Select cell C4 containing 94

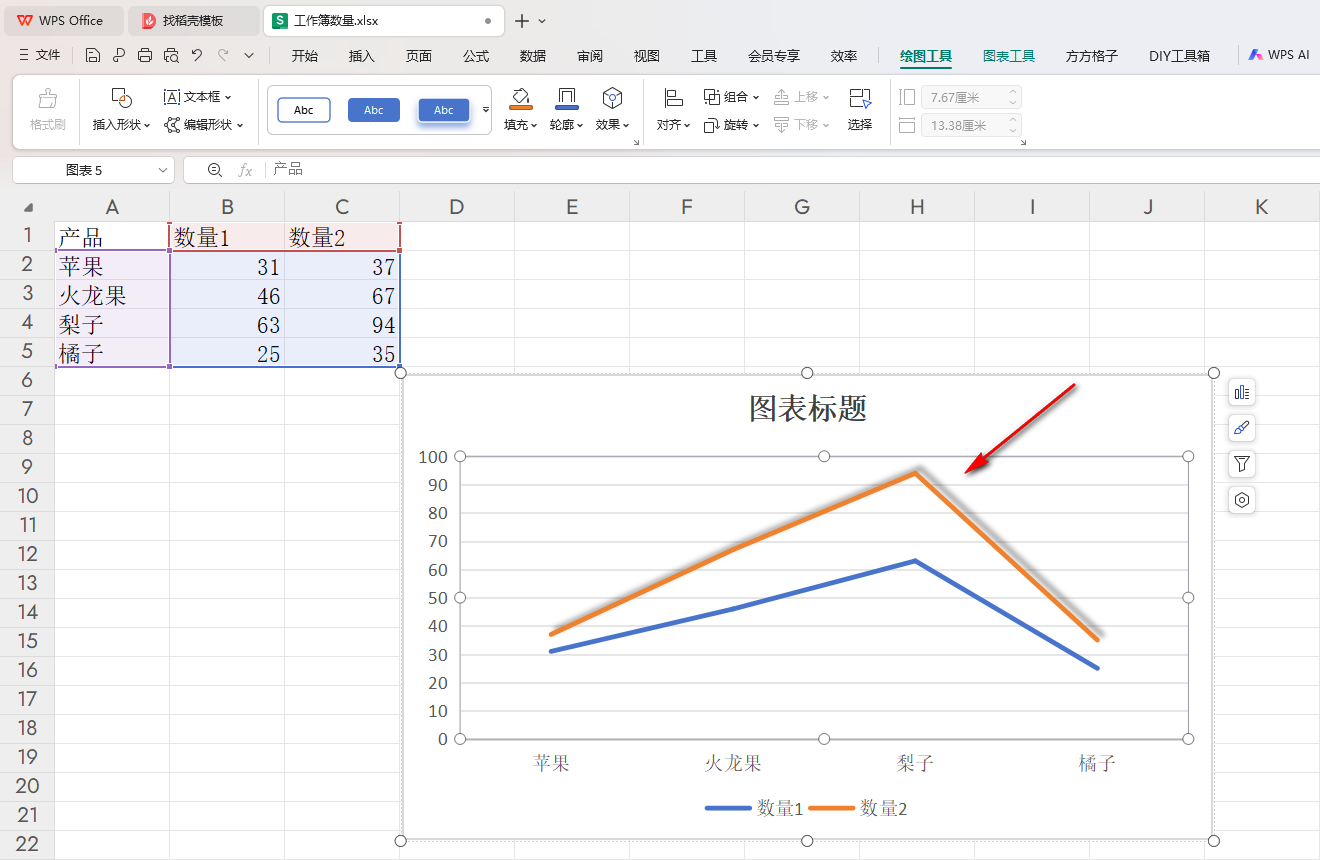pos(342,324)
